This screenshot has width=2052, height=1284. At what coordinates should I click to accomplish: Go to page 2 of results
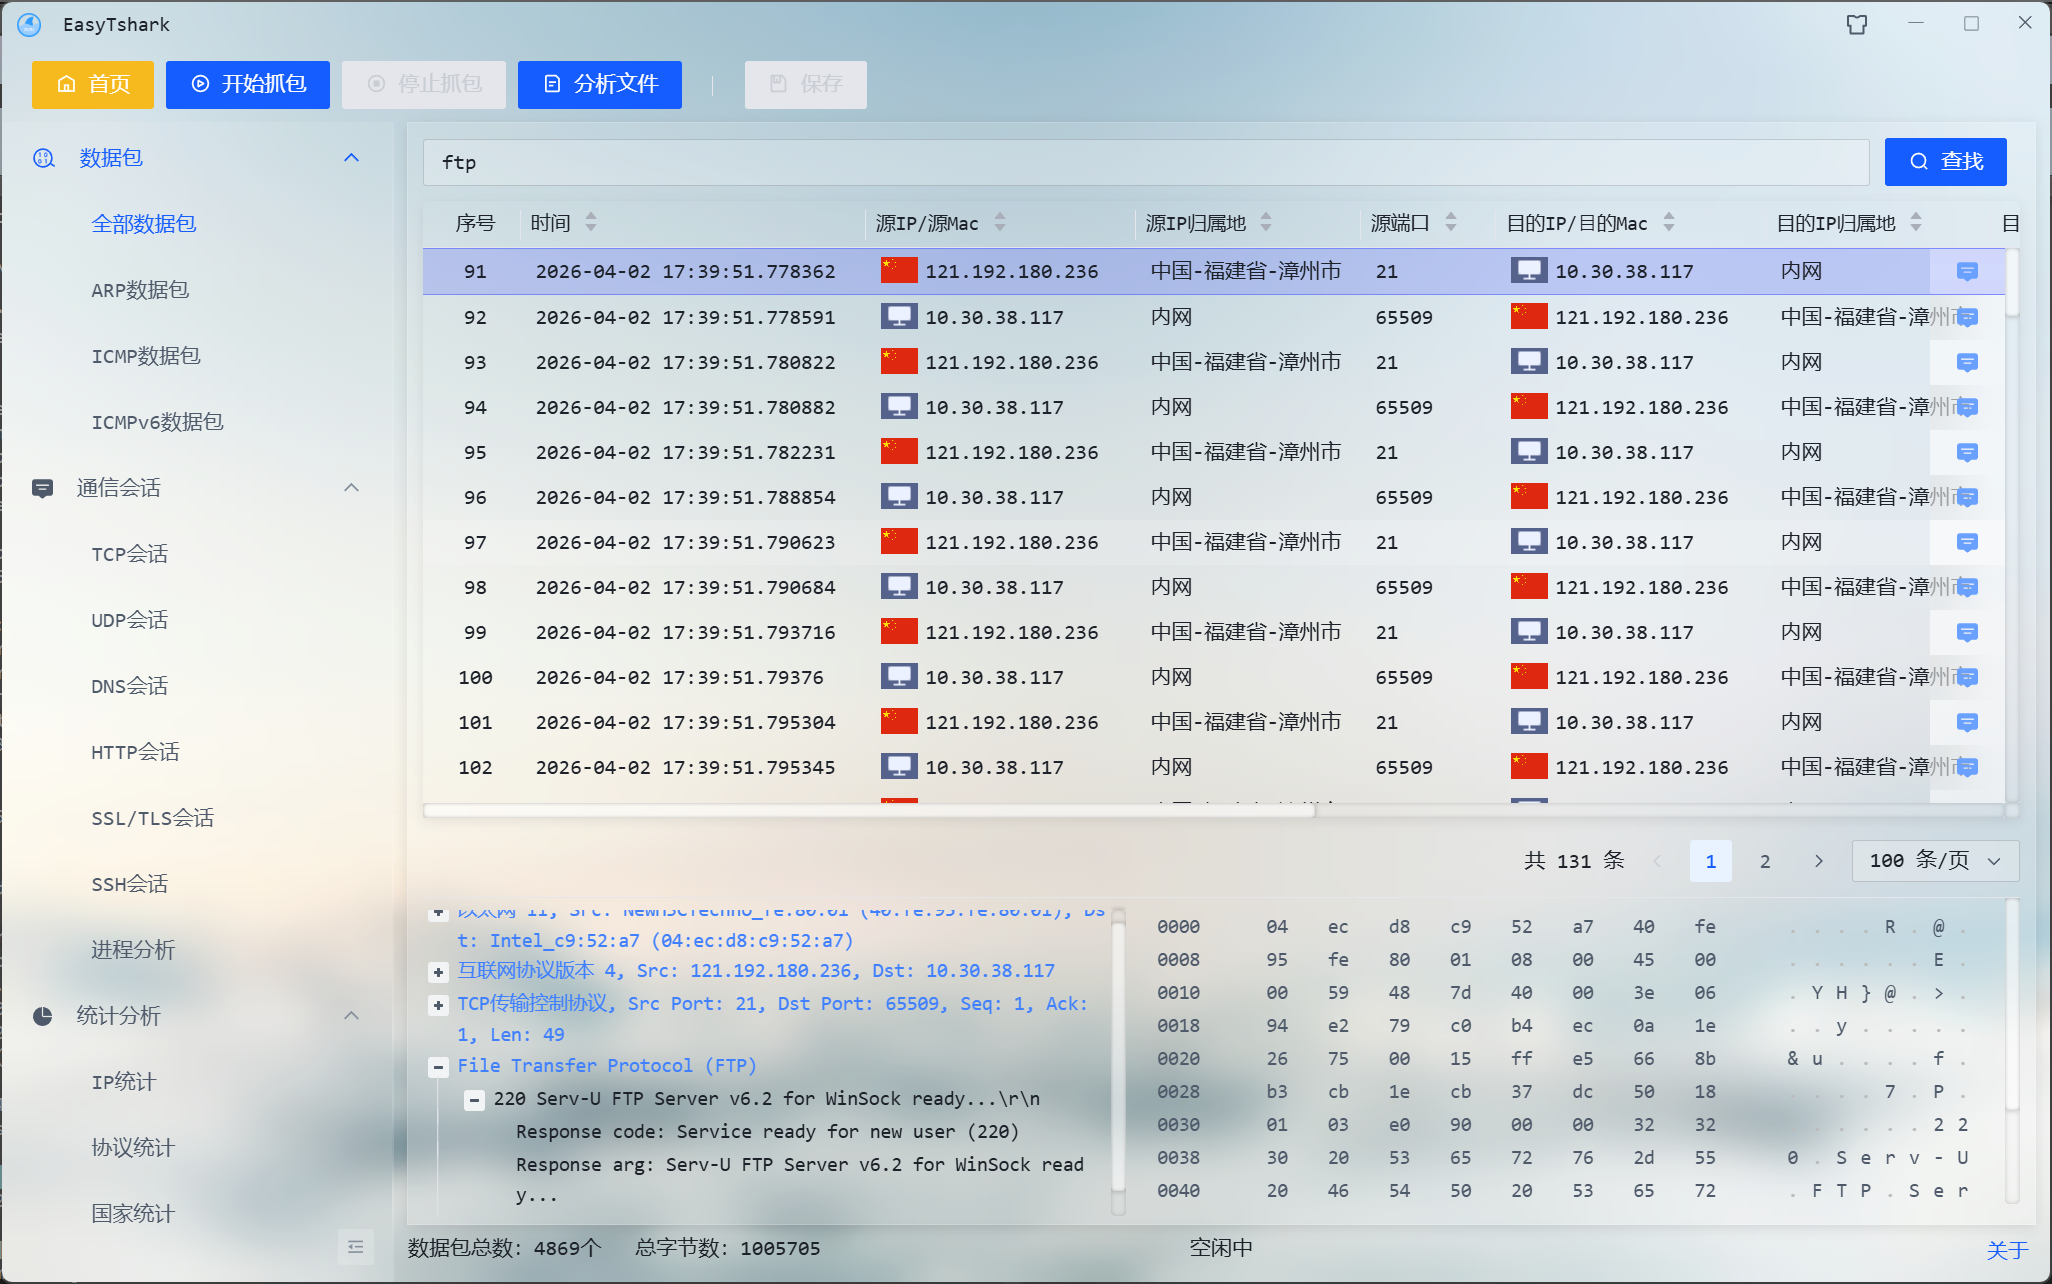1765,861
